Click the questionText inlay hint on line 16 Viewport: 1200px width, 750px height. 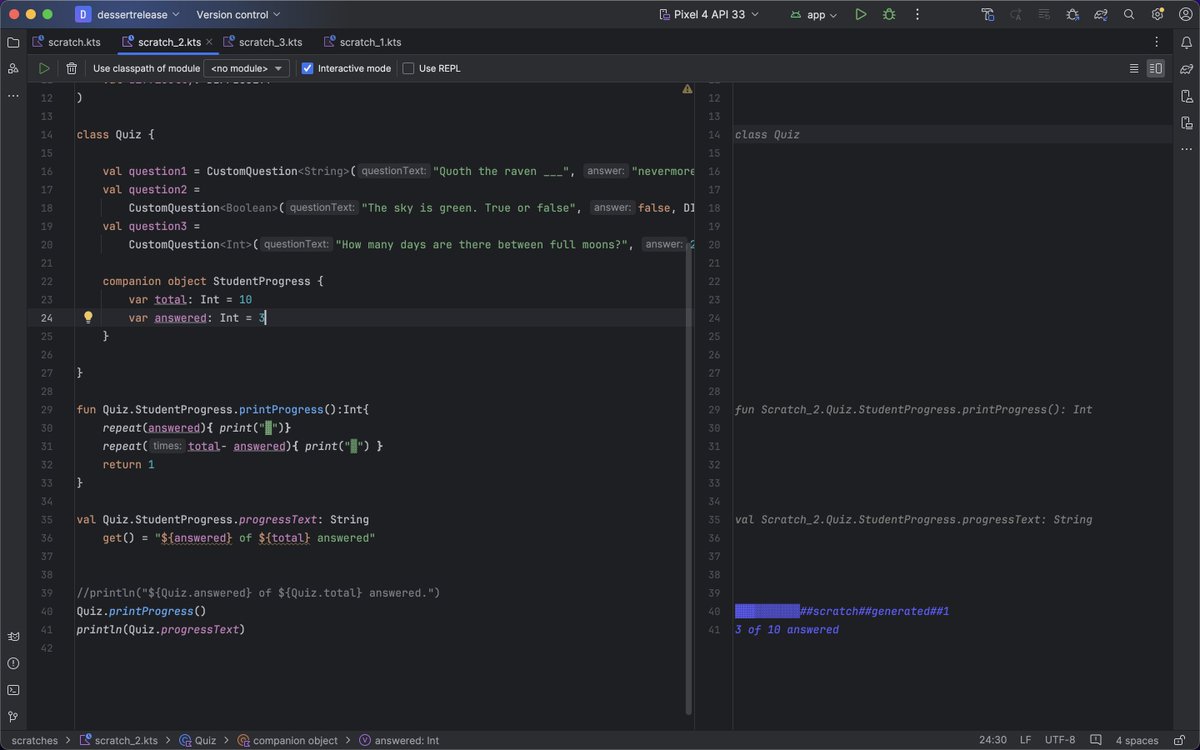pyautogui.click(x=394, y=171)
